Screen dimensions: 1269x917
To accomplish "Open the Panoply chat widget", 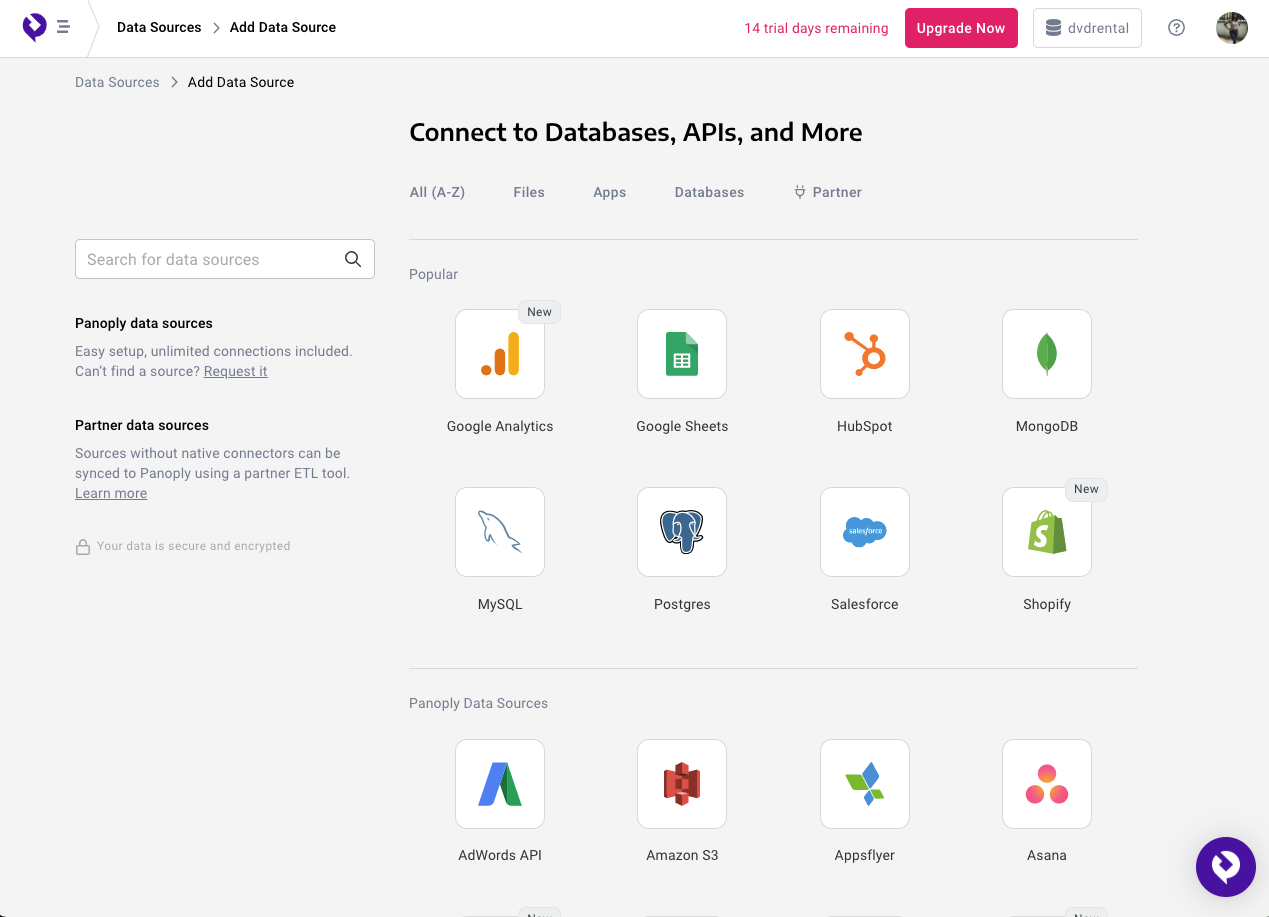I will [1226, 867].
